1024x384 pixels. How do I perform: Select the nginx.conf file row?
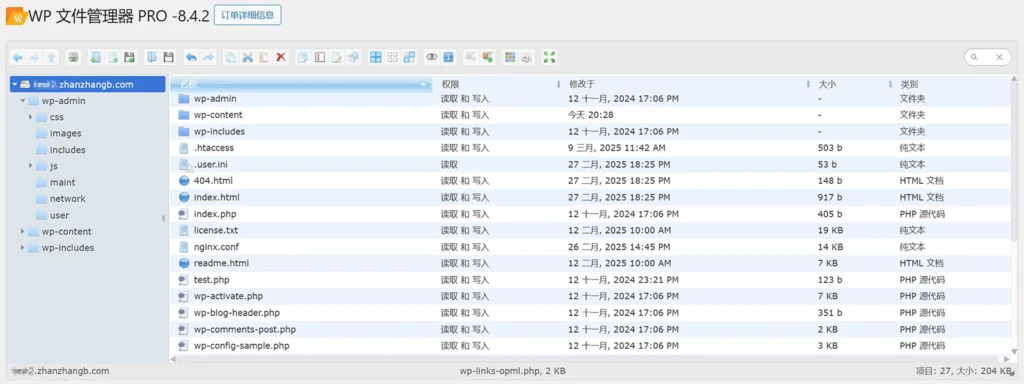(591, 247)
